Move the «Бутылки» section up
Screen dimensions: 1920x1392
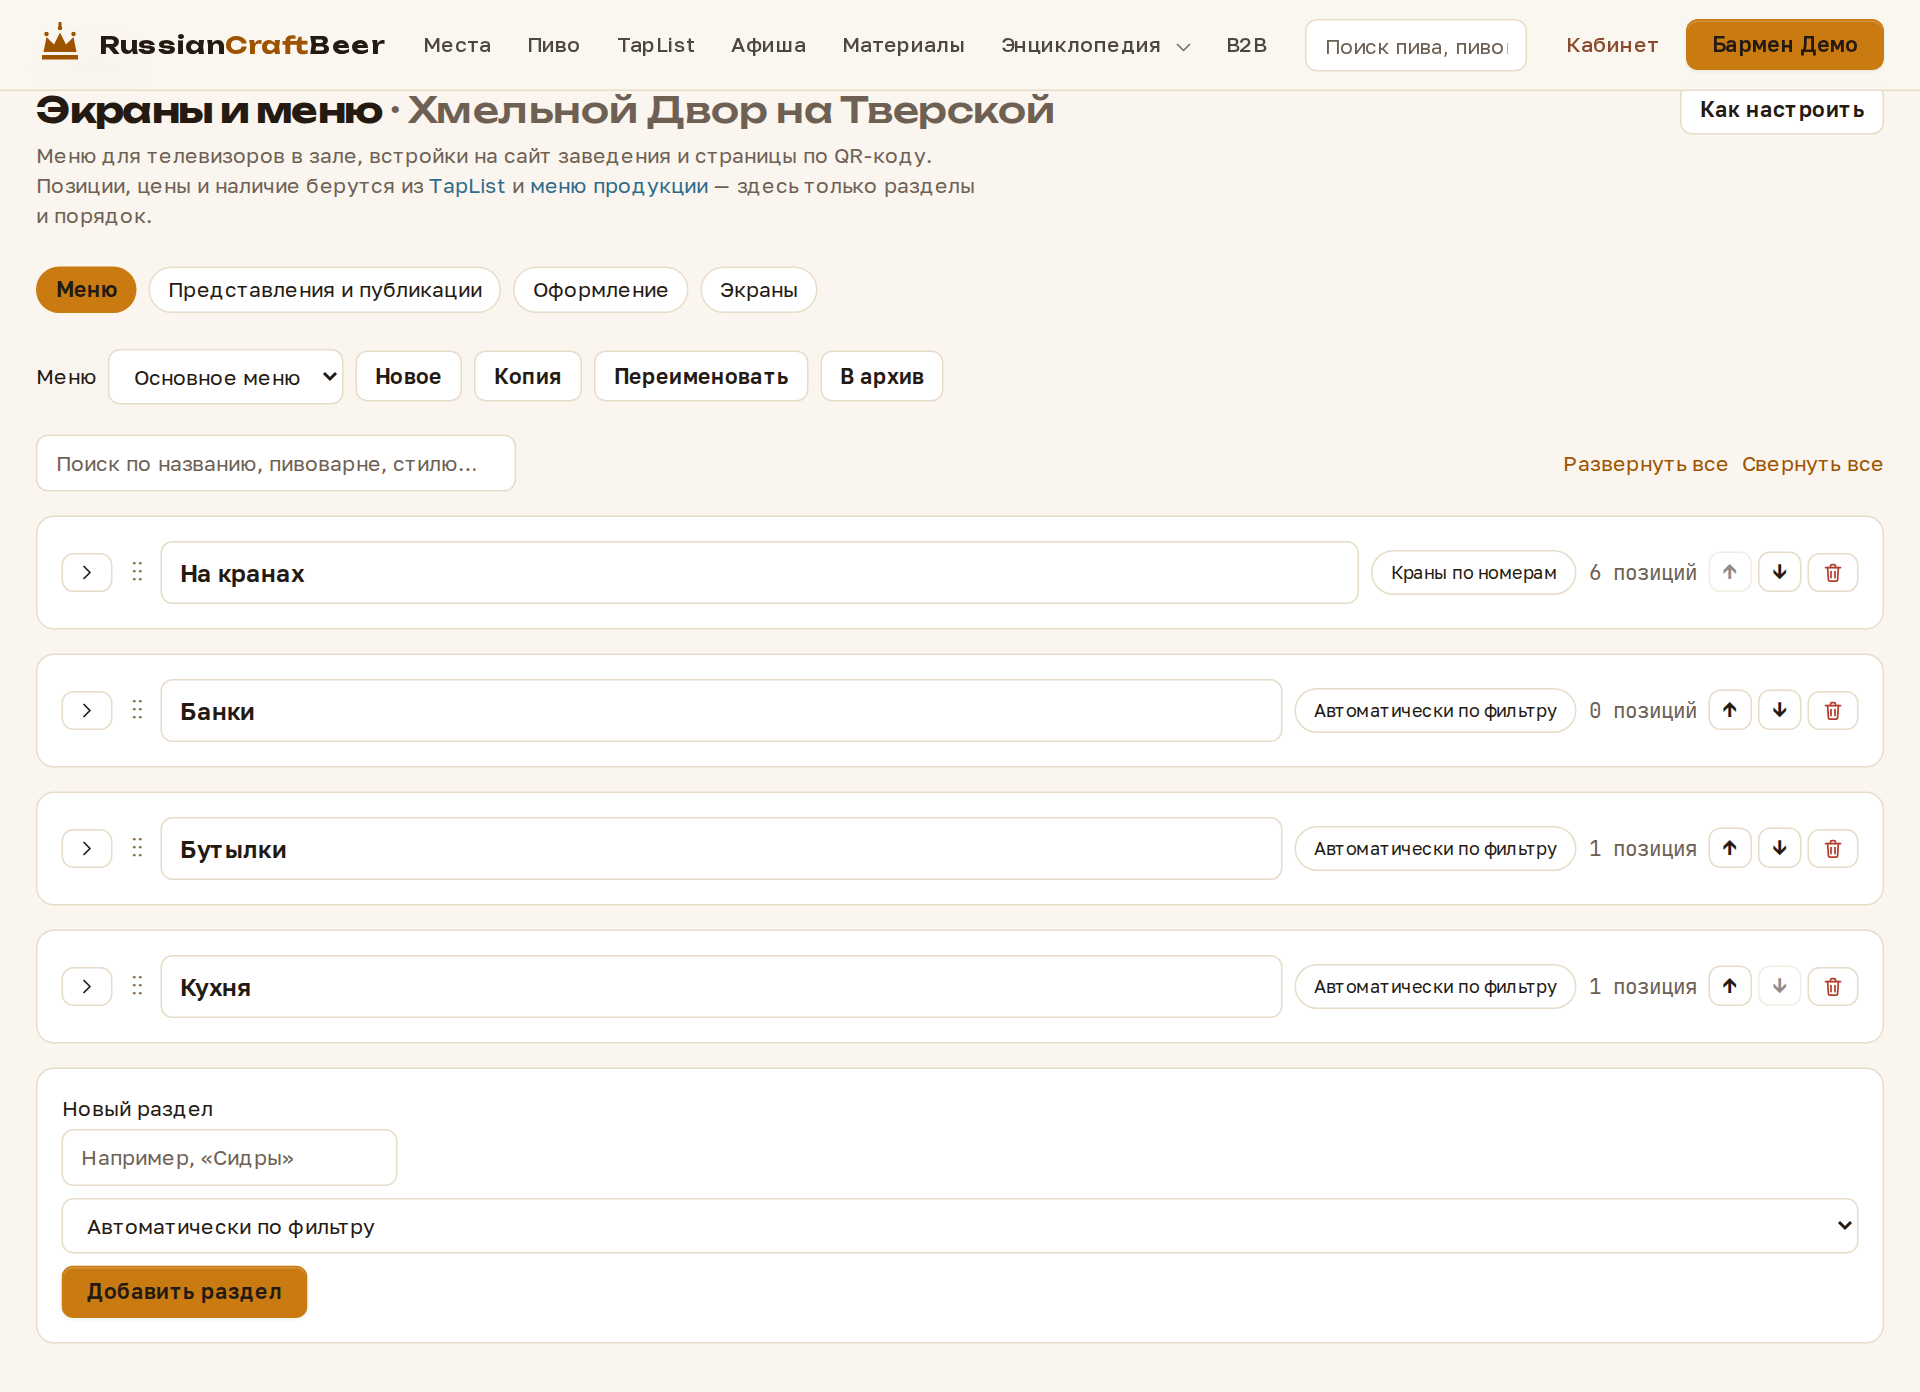click(1729, 848)
